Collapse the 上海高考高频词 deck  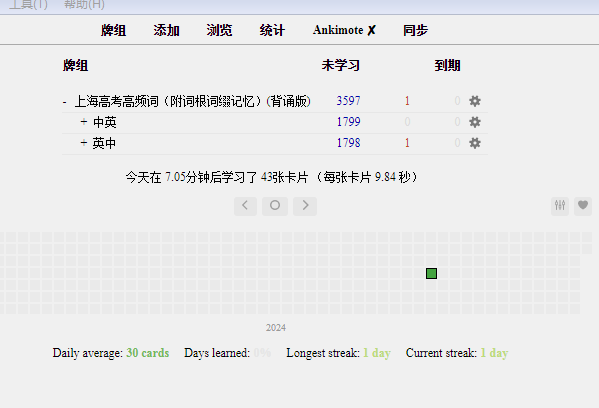click(x=65, y=102)
